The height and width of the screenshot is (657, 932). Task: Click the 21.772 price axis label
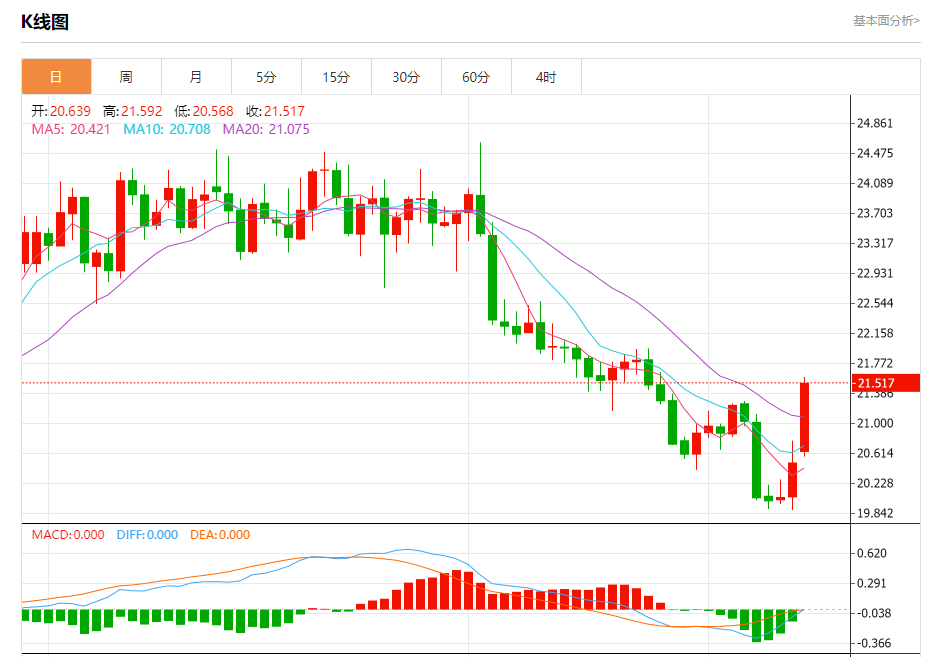(874, 363)
